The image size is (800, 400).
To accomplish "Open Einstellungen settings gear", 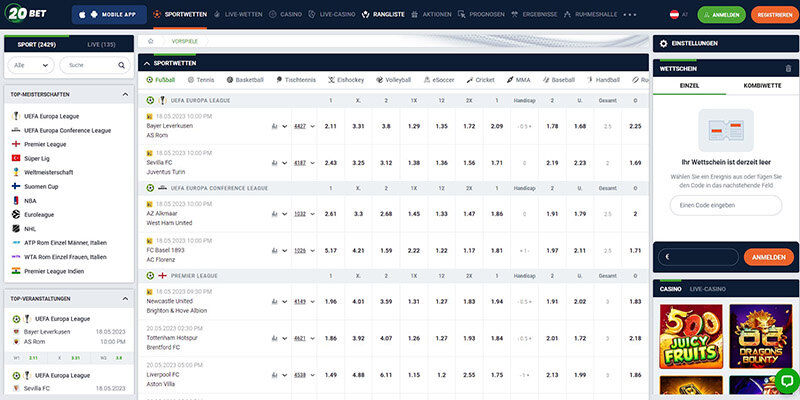I will tap(663, 44).
